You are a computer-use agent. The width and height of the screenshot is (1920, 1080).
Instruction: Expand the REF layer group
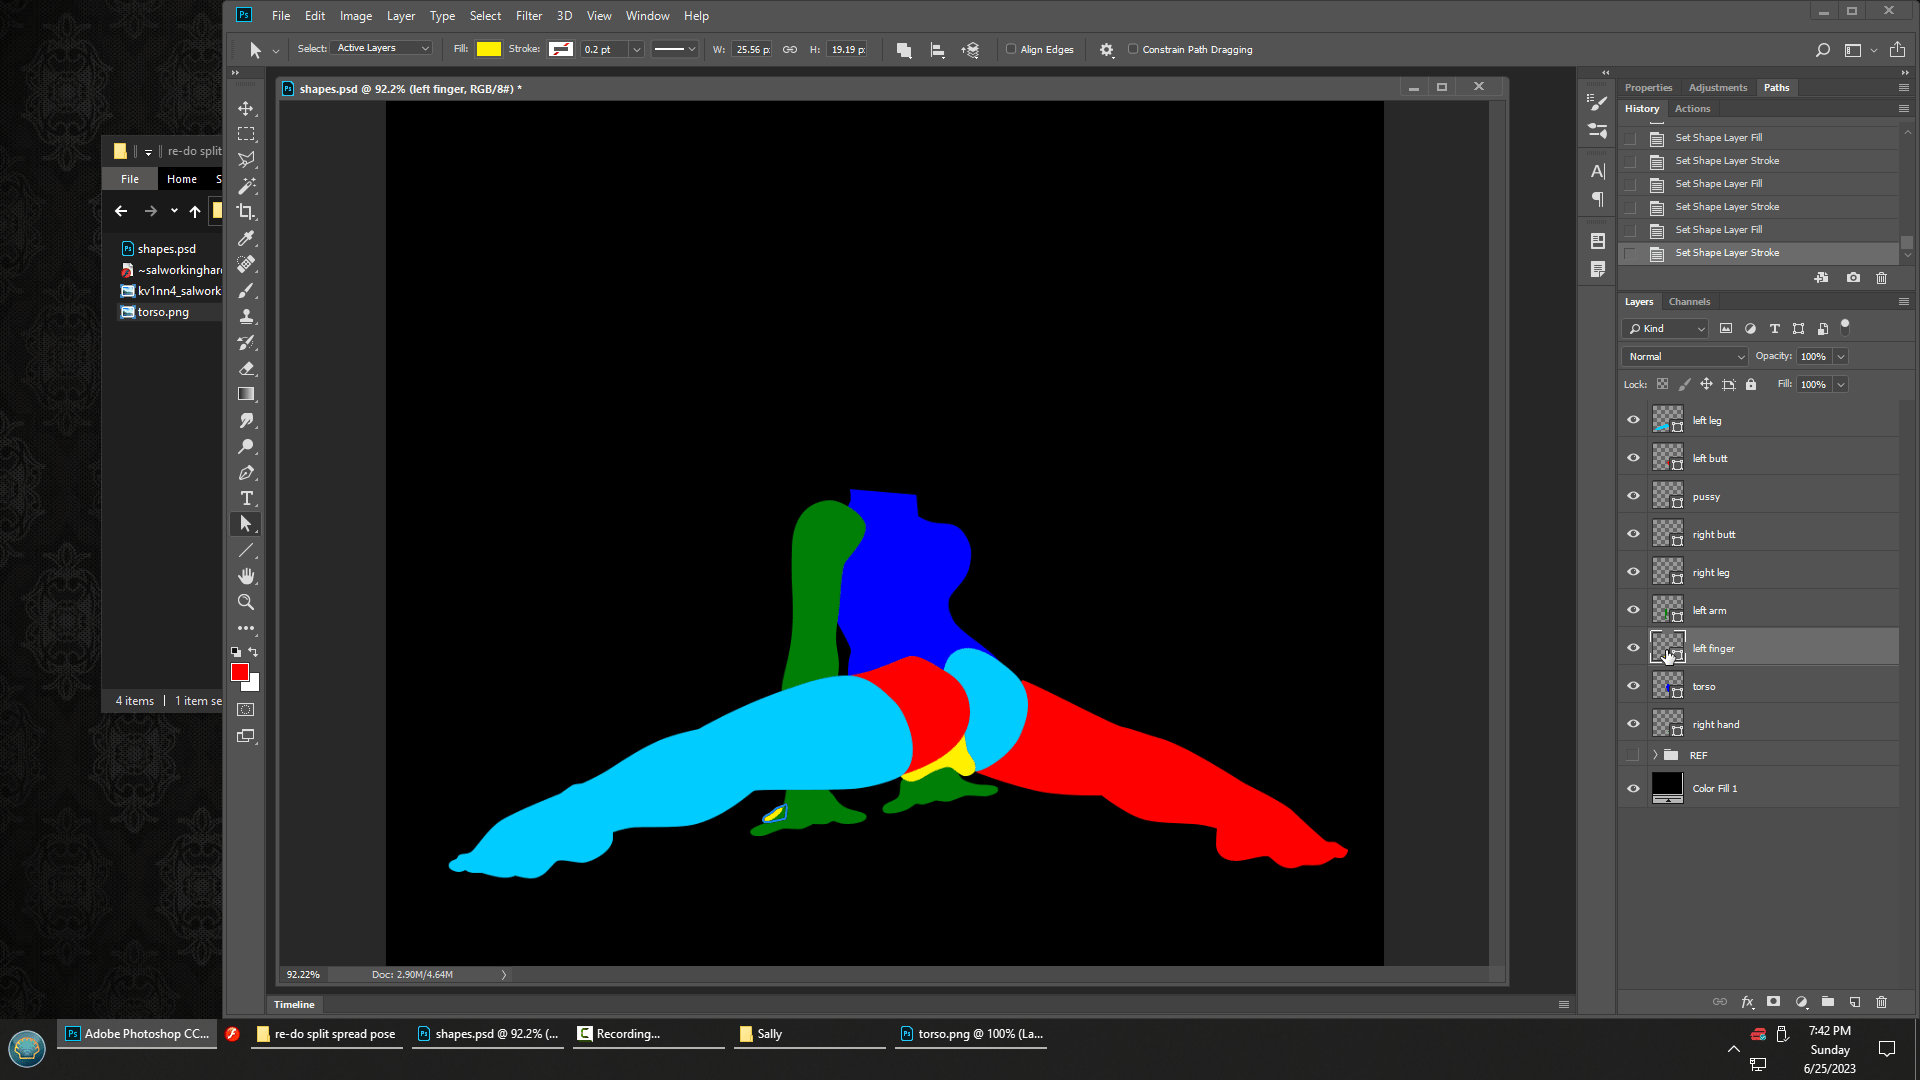pyautogui.click(x=1655, y=755)
